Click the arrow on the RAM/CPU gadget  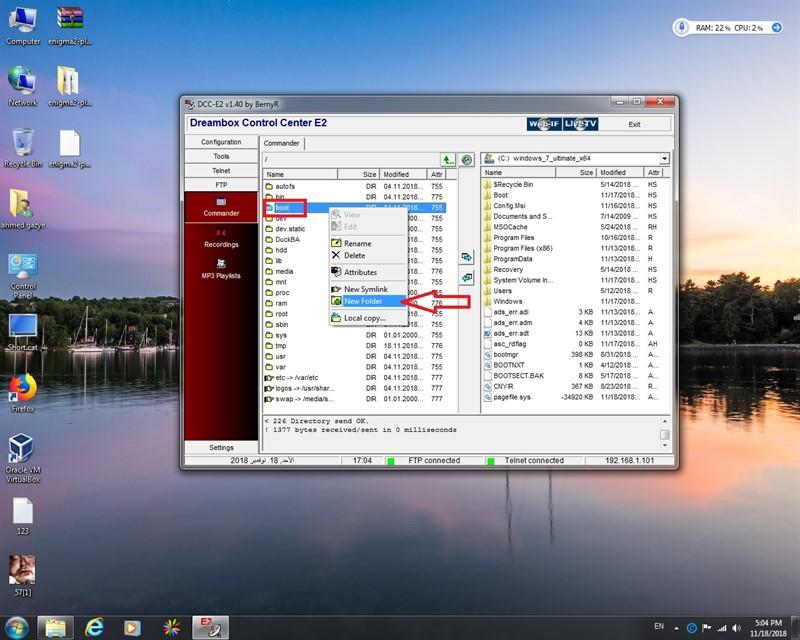pos(777,28)
